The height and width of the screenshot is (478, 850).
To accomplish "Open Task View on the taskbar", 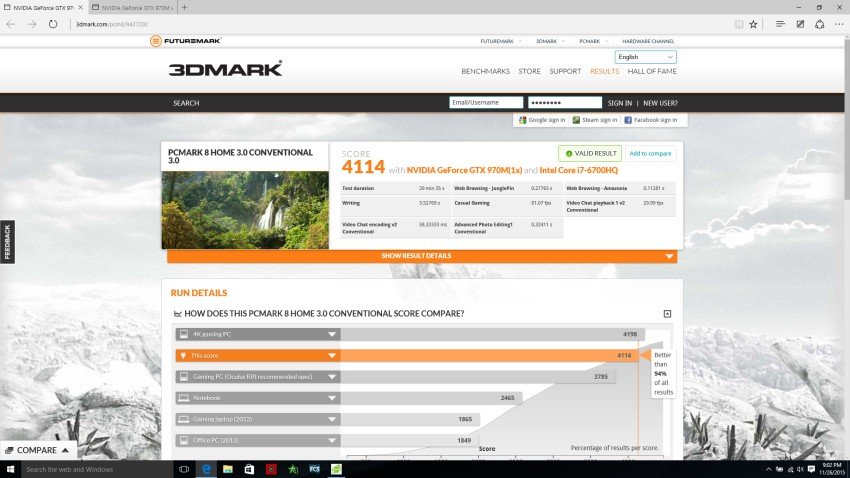I will (184, 469).
